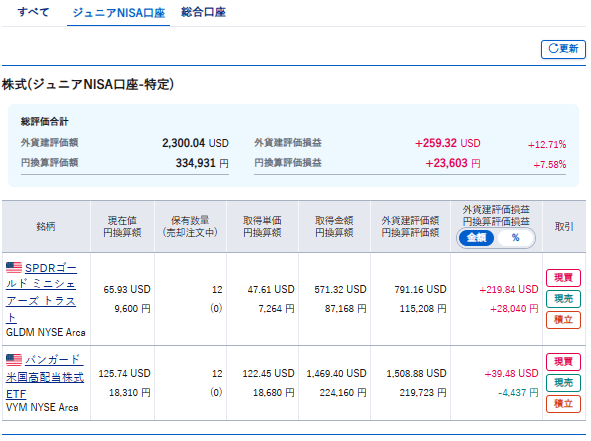Open the 総合口座 tab

[203, 12]
